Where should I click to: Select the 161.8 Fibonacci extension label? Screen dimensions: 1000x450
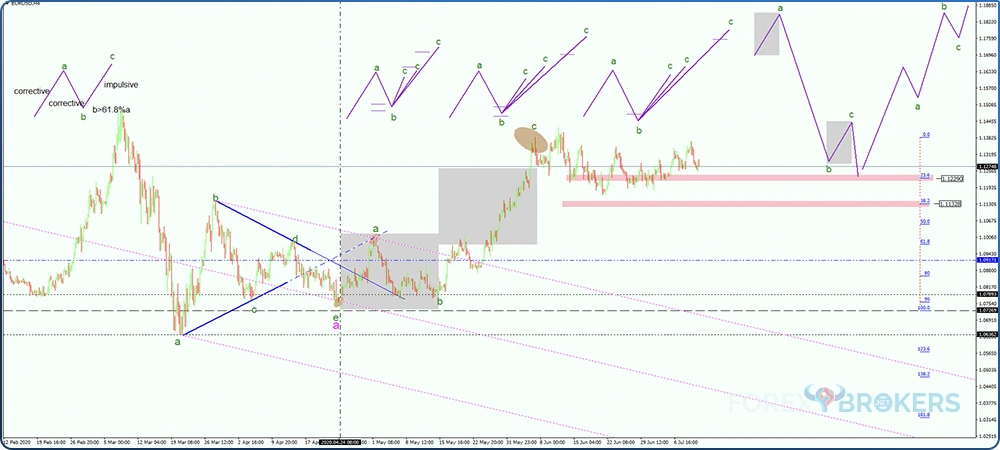coord(925,415)
